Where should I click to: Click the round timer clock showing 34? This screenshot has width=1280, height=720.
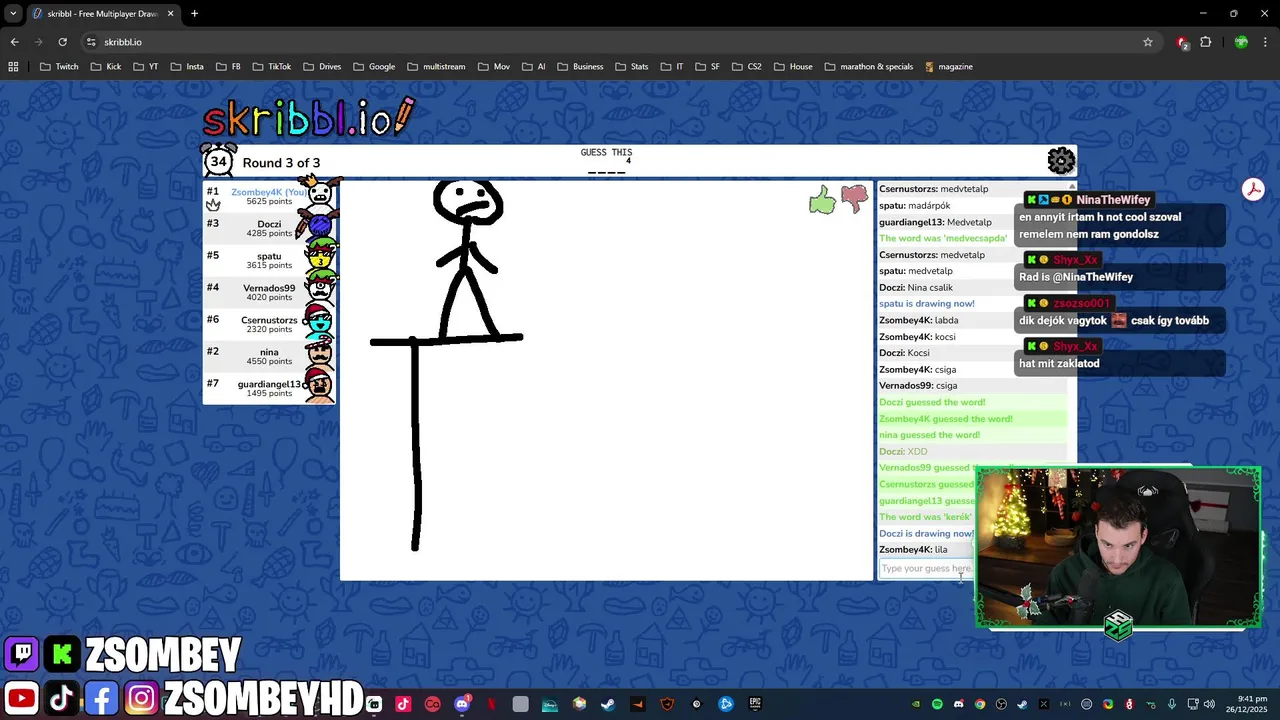tap(219, 160)
